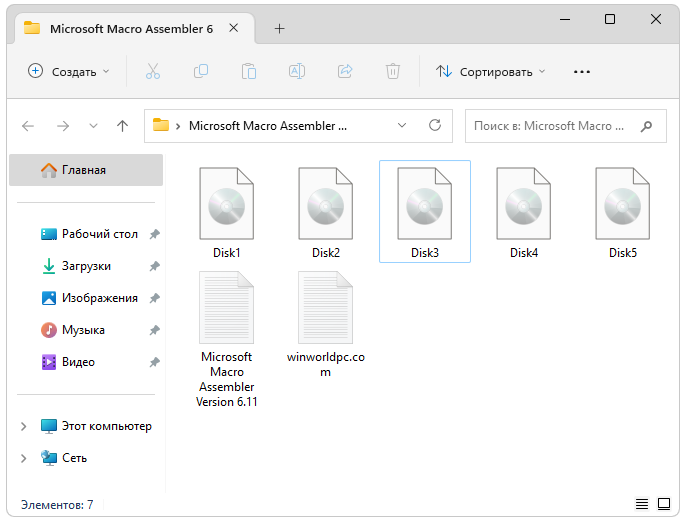Open Музыка in the sidebar
The height and width of the screenshot is (523, 684).
tap(73, 330)
